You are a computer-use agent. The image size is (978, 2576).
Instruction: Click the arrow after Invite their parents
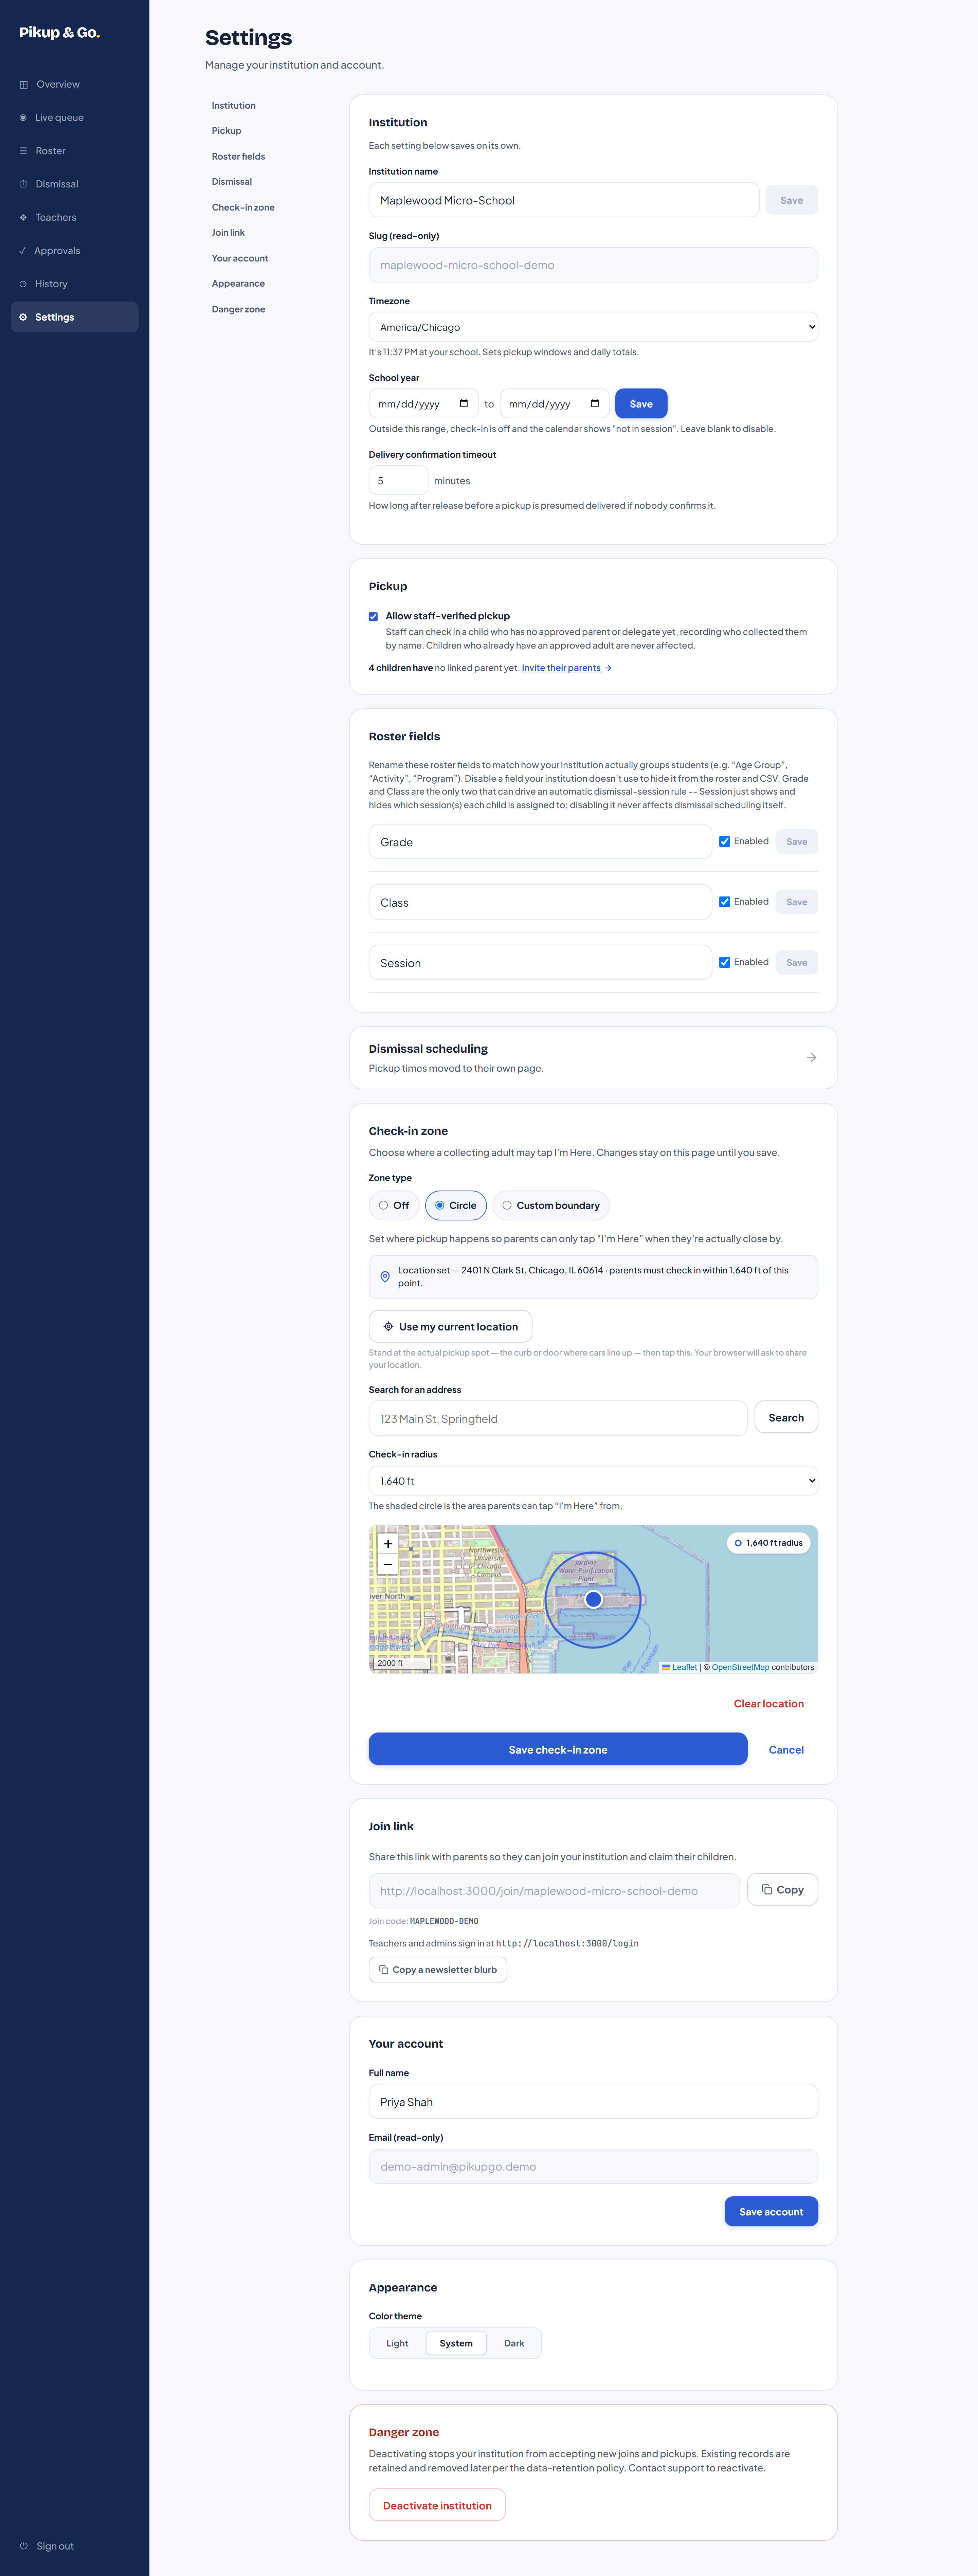tap(608, 668)
